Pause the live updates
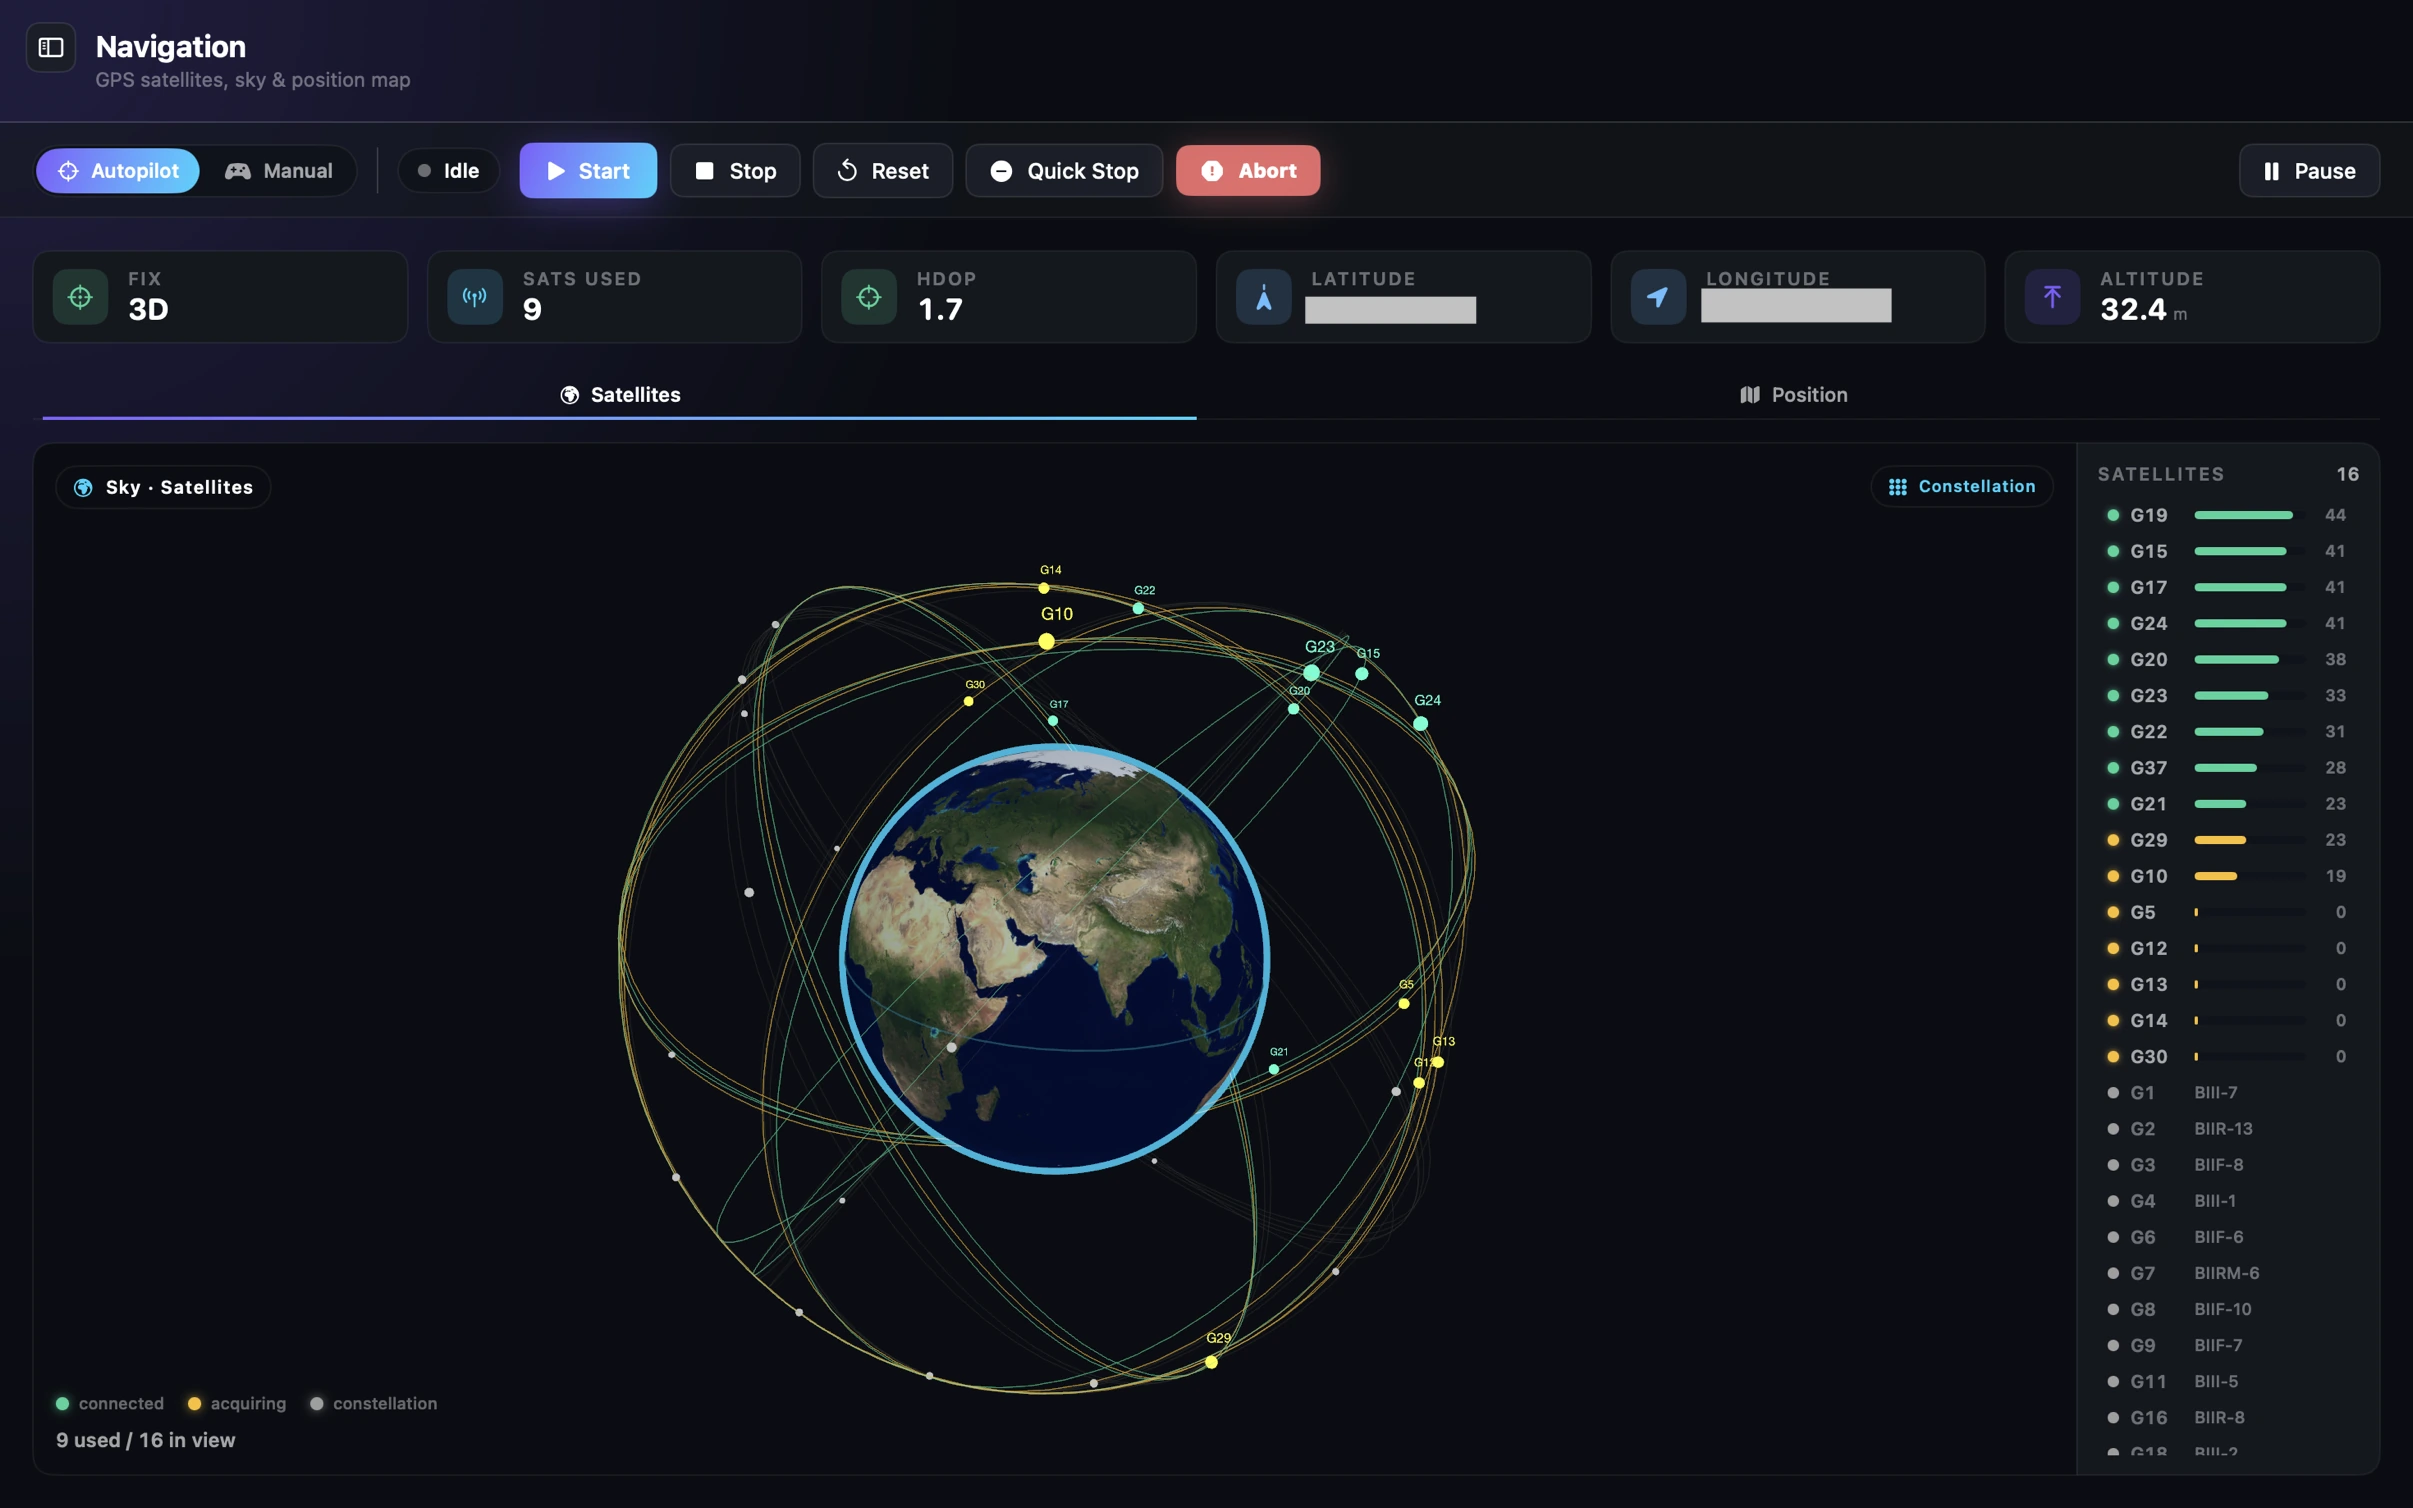The width and height of the screenshot is (2413, 1508). 2309,171
